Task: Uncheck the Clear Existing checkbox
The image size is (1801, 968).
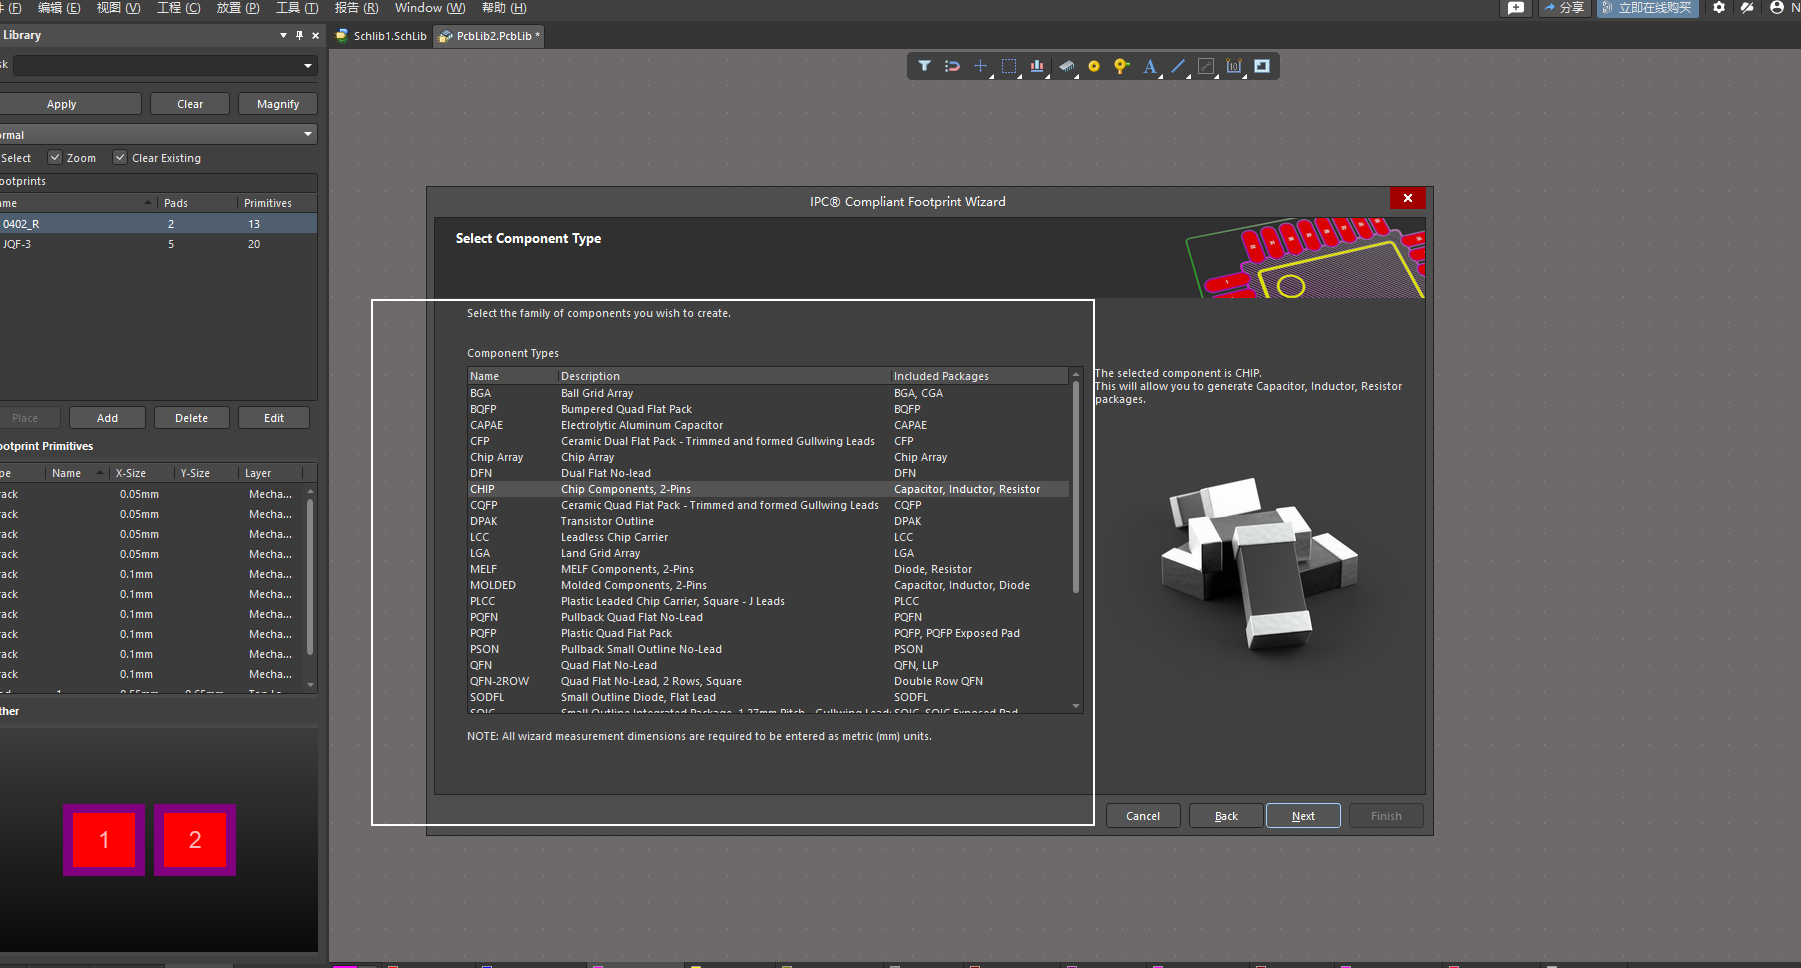Action: coord(120,158)
